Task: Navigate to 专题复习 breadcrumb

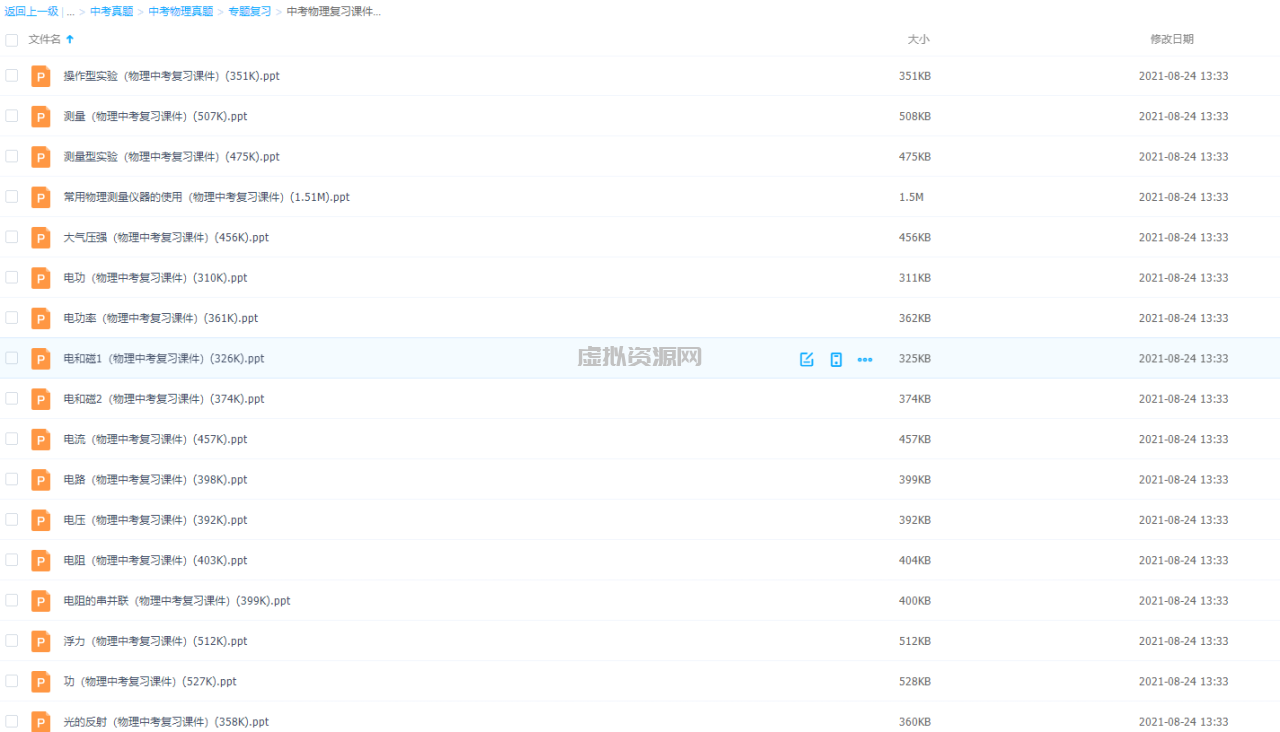Action: (250, 12)
